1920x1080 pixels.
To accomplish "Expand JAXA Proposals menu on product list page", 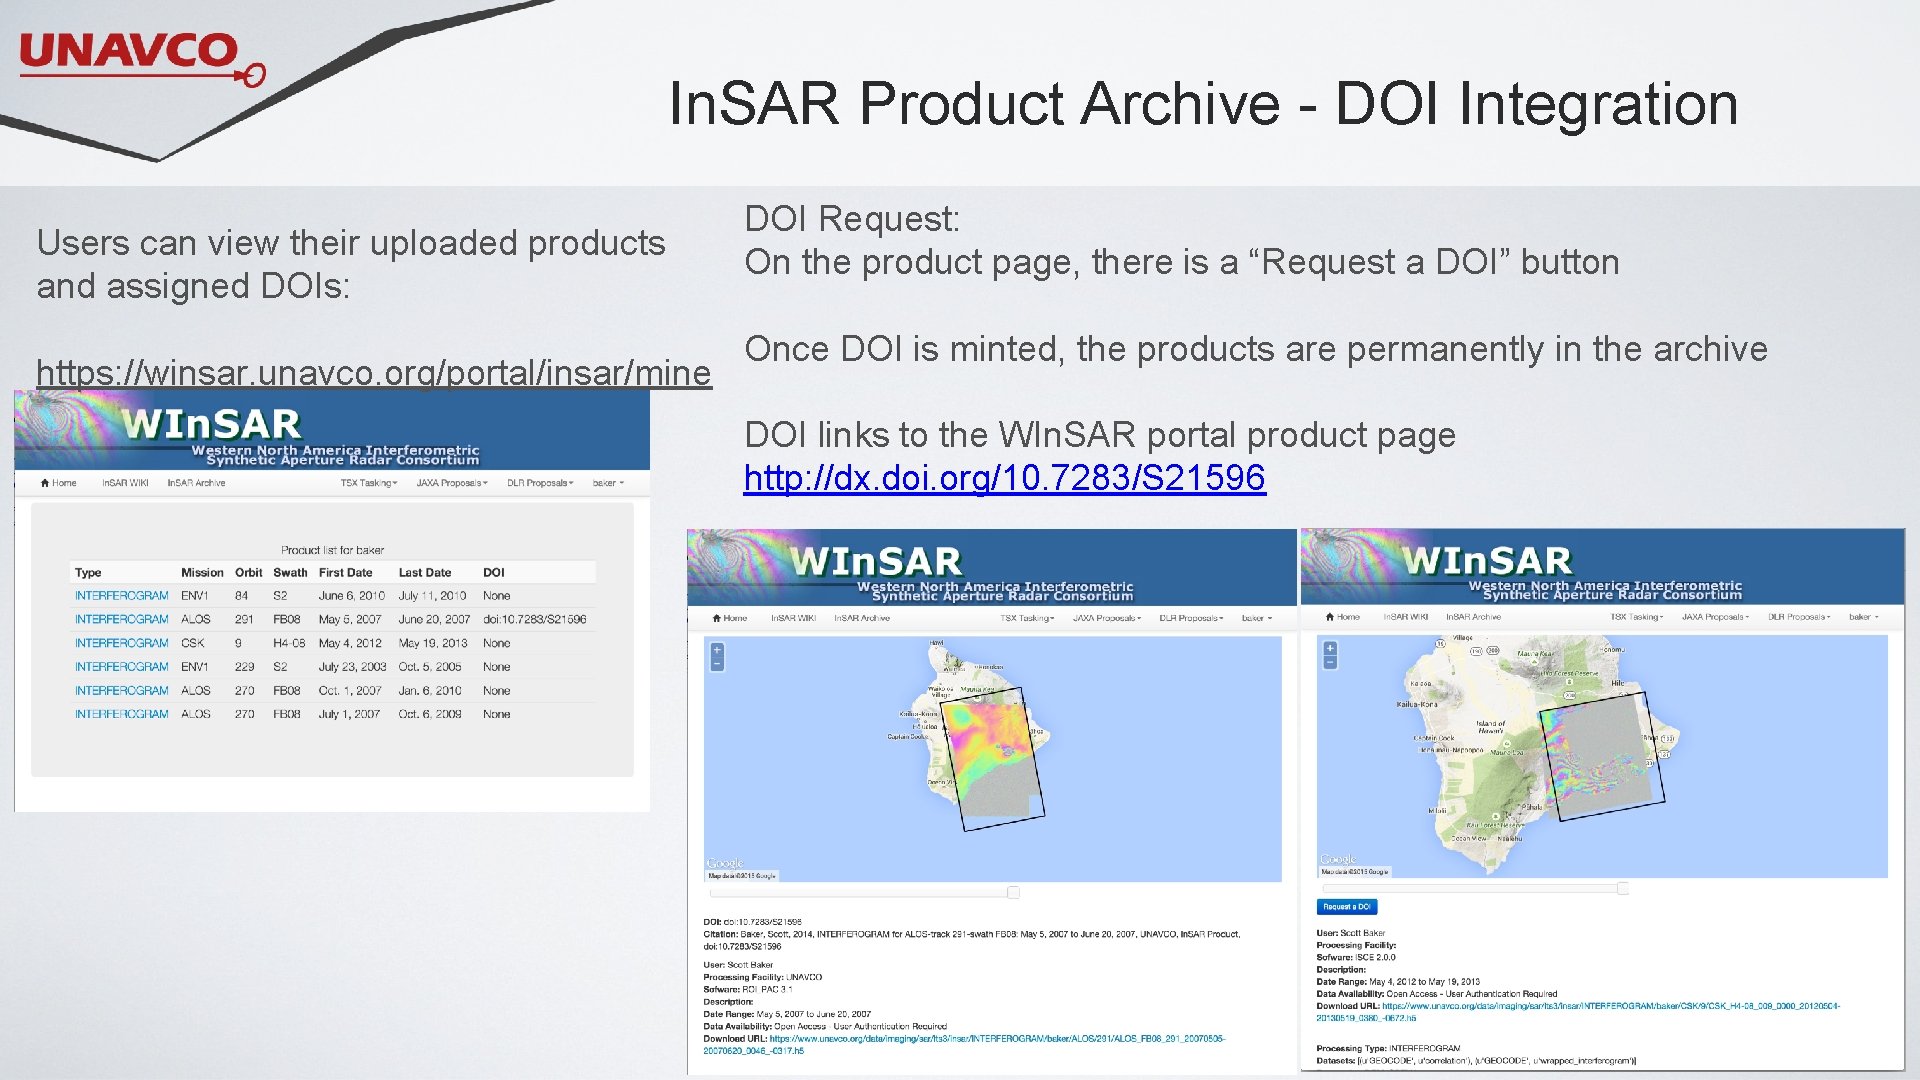I will point(452,483).
